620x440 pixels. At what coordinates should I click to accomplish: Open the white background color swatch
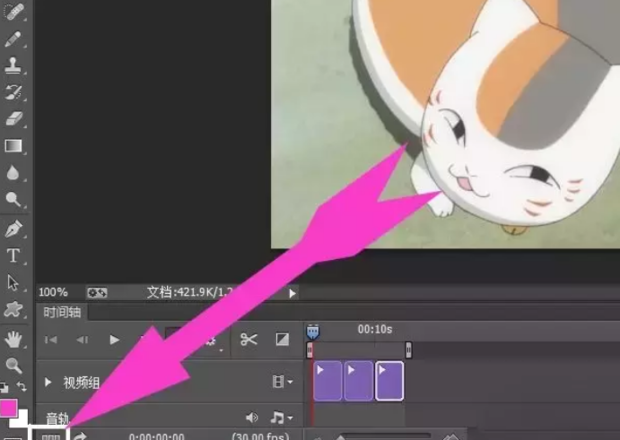coord(21,419)
